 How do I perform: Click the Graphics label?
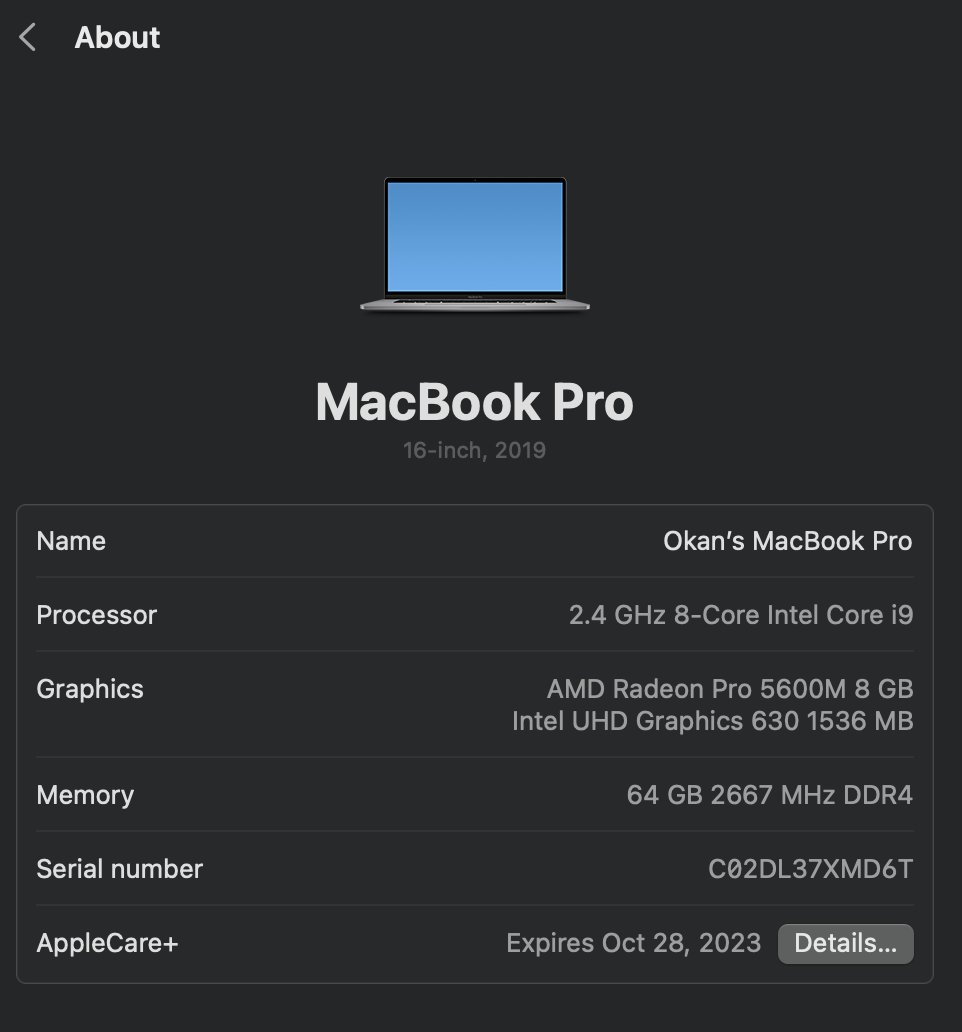[90, 689]
